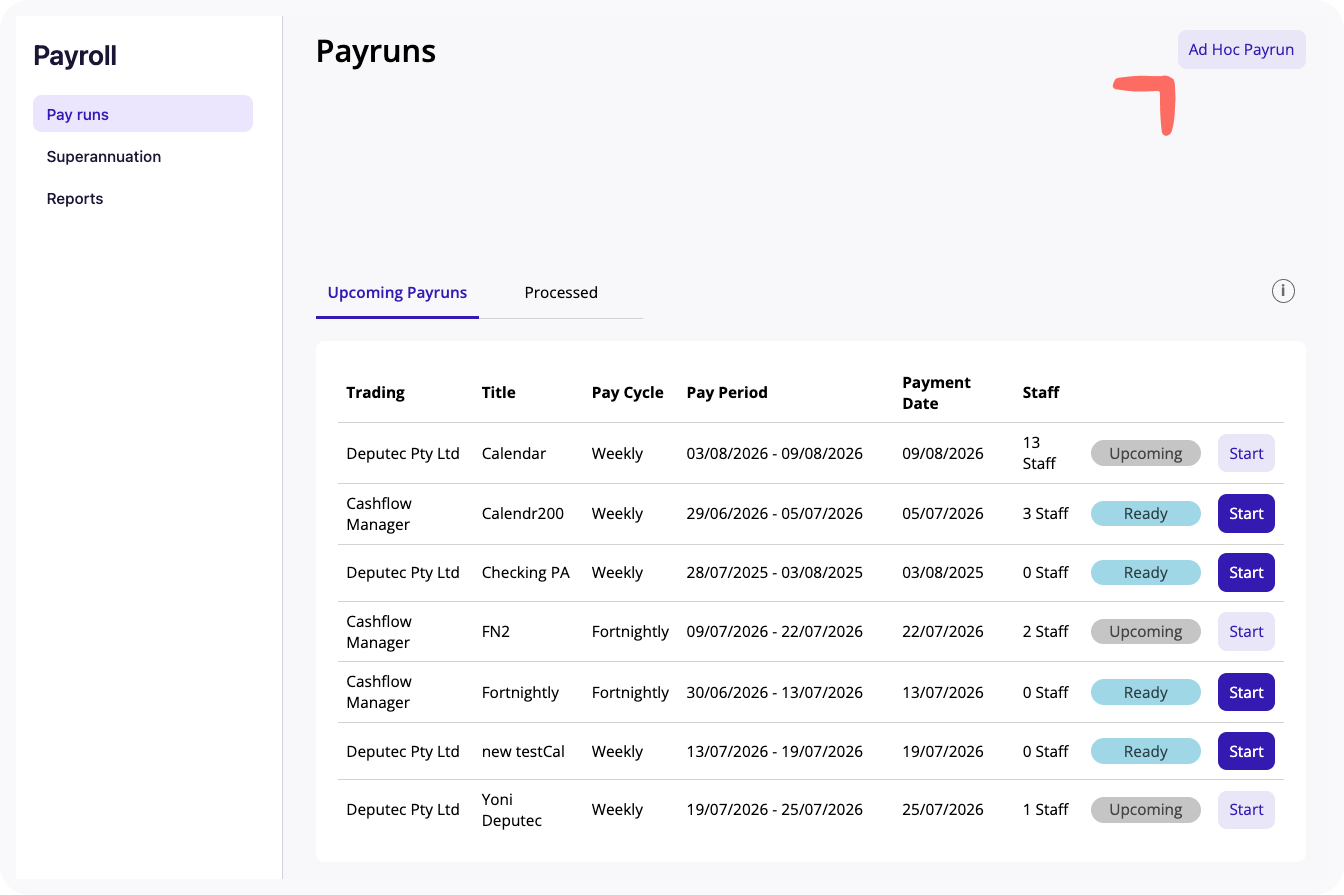Click pay period '03/08/2026 - 09/08/2026'
Viewport: 1344px width, 895px height.
[x=774, y=453]
